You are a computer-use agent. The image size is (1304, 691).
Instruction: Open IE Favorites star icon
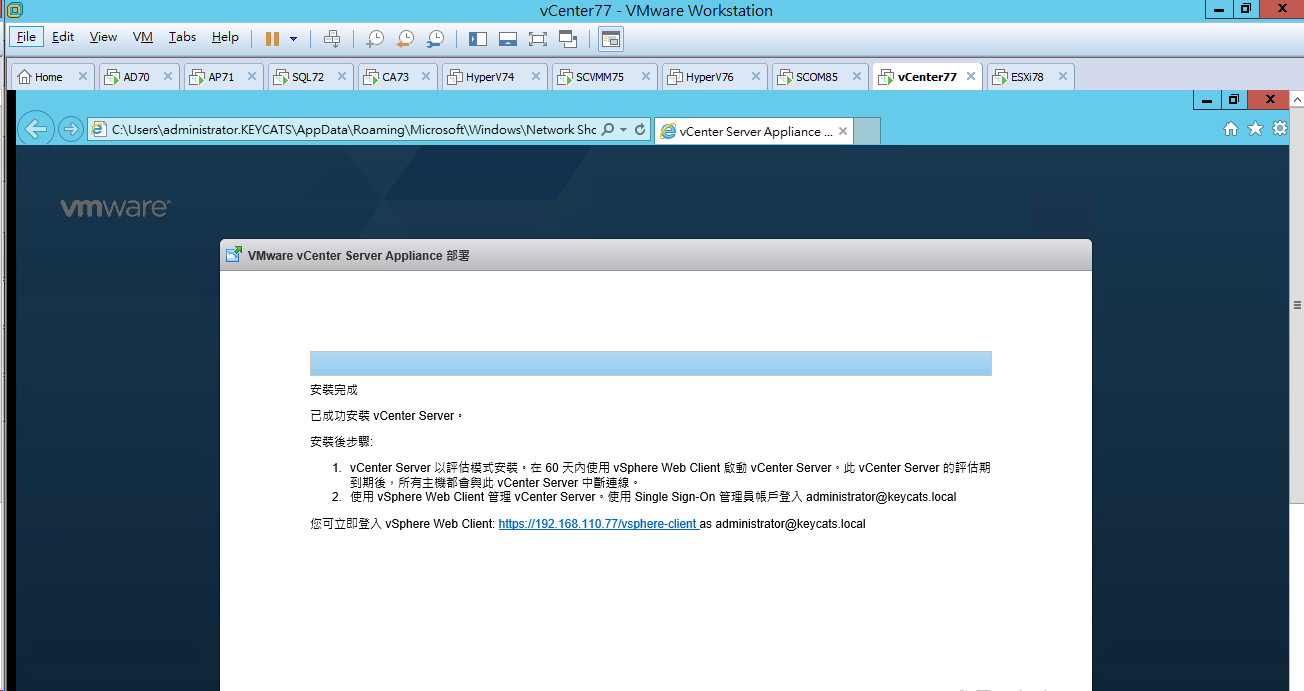[x=1256, y=129]
